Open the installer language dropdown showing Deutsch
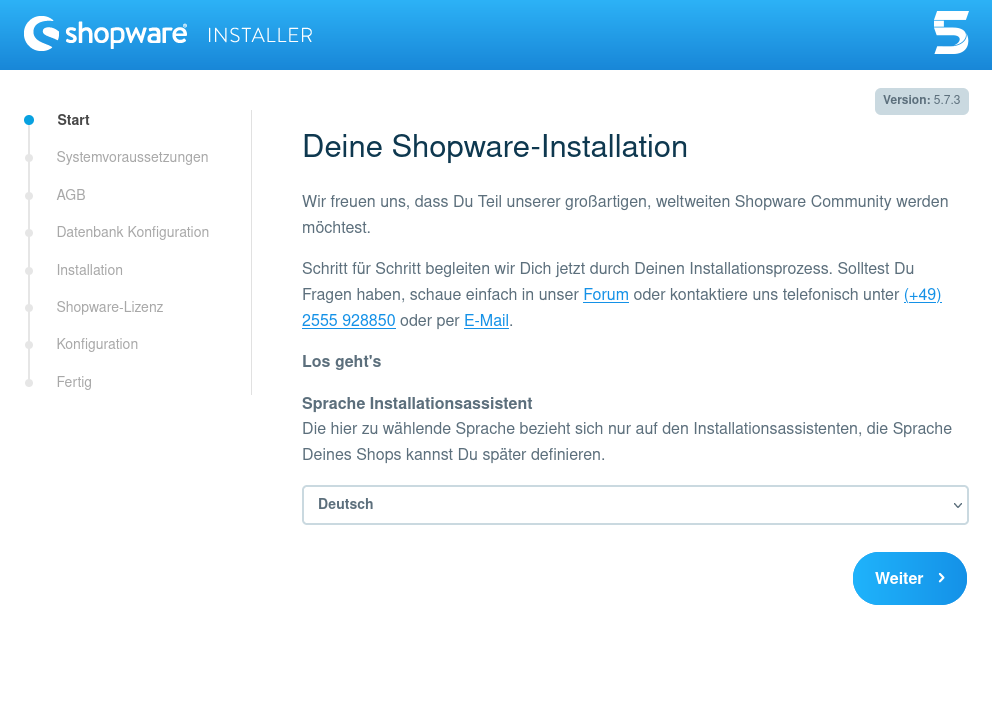Image resolution: width=992 pixels, height=706 pixels. tap(635, 505)
